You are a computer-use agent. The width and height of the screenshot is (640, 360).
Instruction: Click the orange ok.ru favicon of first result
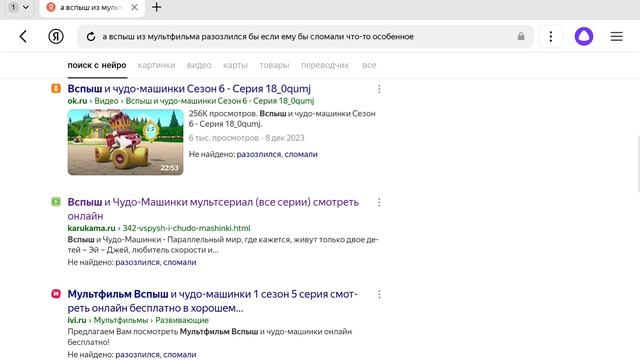click(x=56, y=89)
